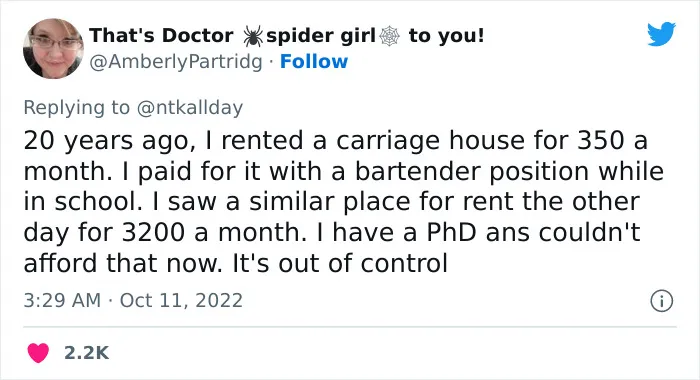
Task: Click the Oct 11, 2022 date
Action: 181,300
